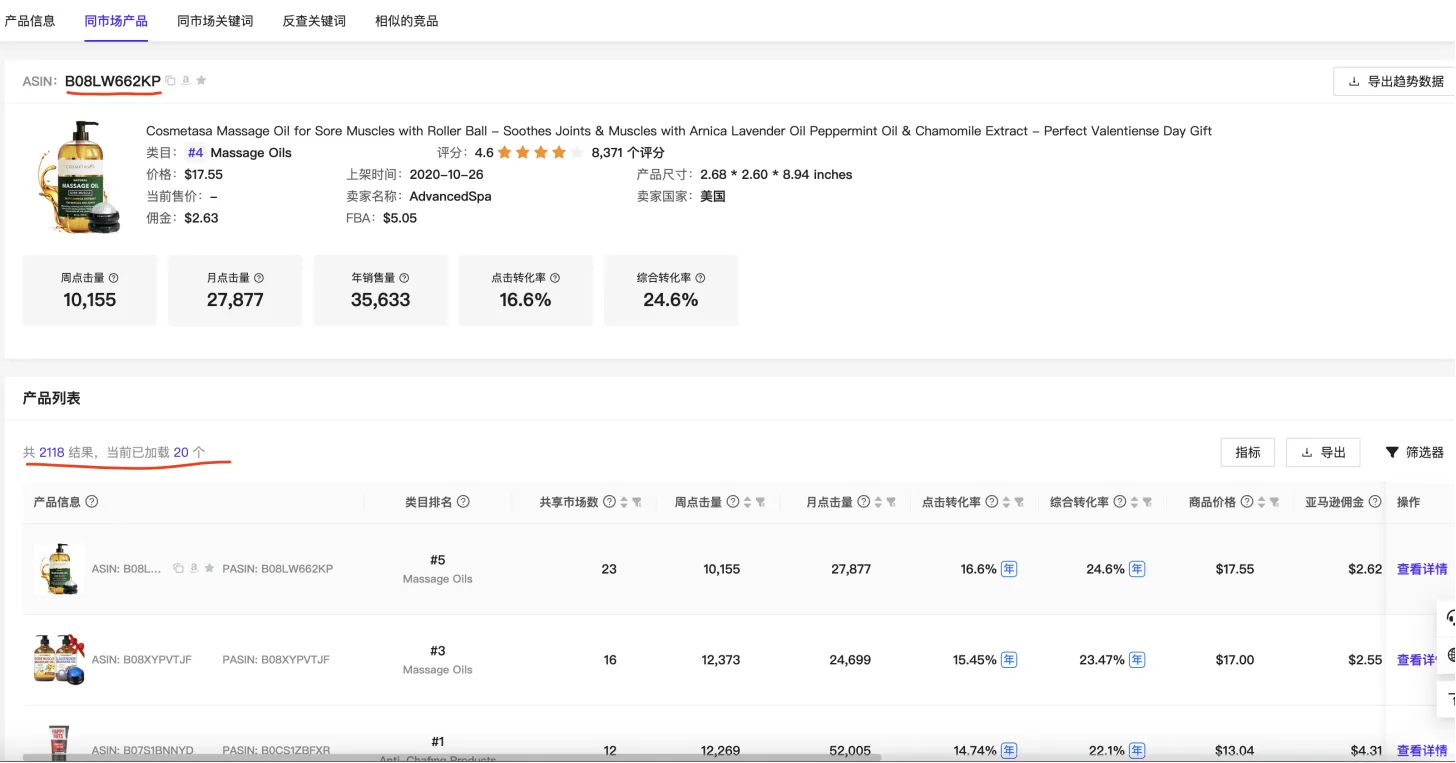Click 查看详情 link for first product row
Viewport: 1456px width, 763px height.
pos(1421,569)
